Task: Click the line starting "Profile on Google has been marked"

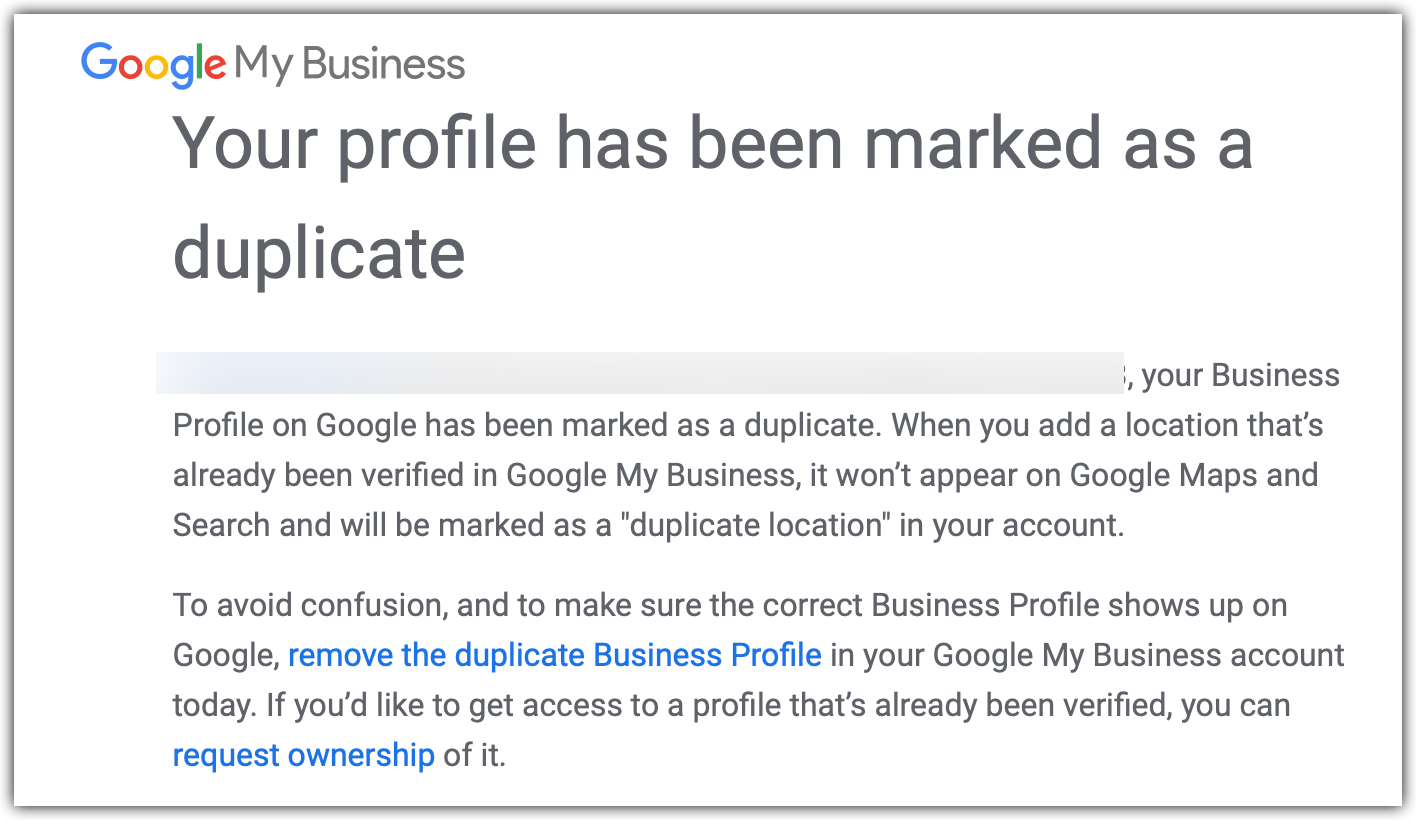Action: tap(748, 425)
